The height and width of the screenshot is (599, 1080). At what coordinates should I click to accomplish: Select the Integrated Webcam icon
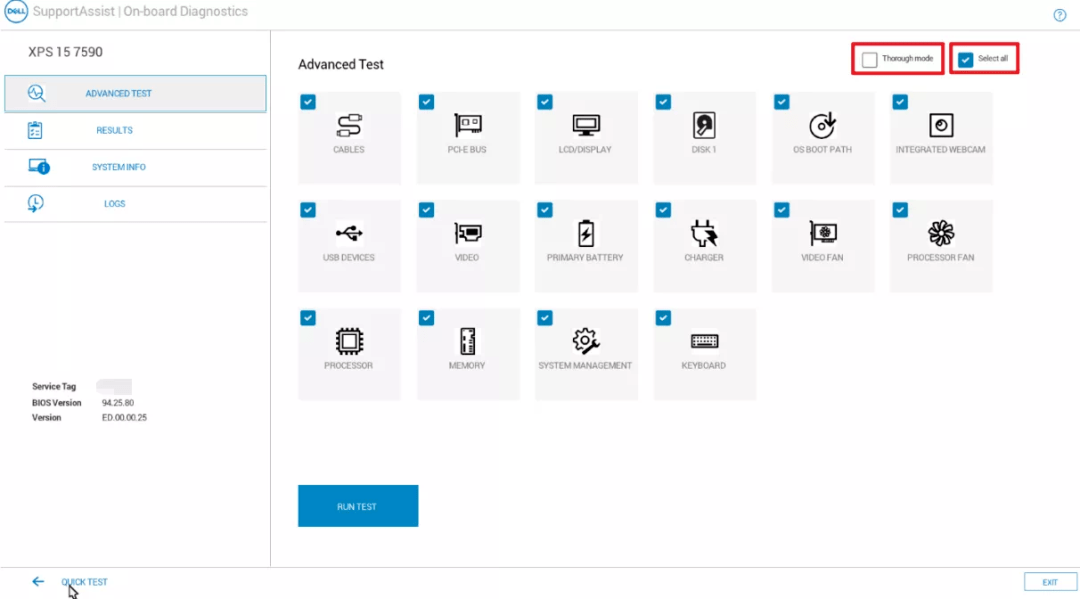pyautogui.click(x=941, y=125)
